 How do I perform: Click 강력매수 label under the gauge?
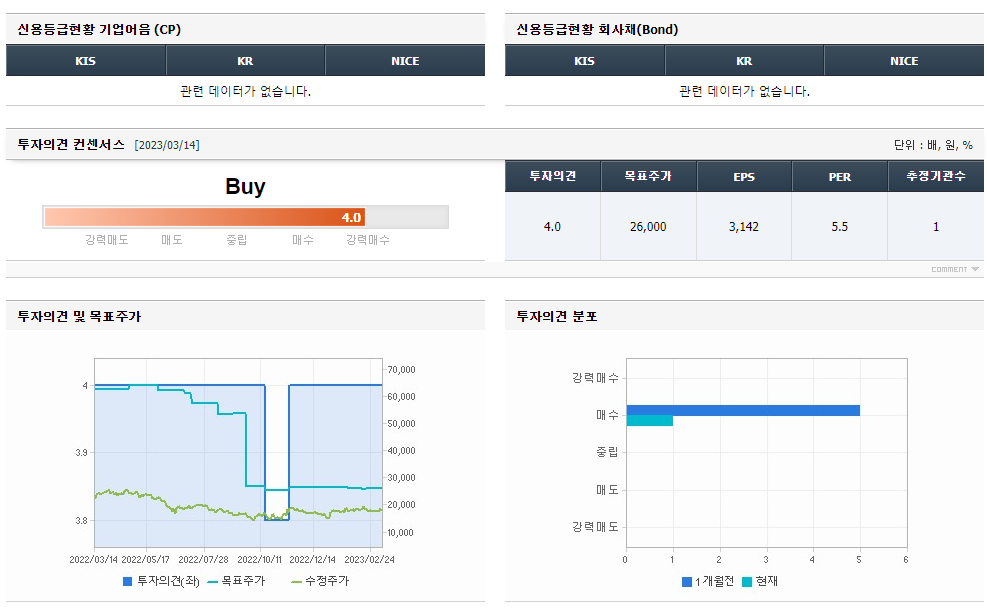(x=368, y=240)
